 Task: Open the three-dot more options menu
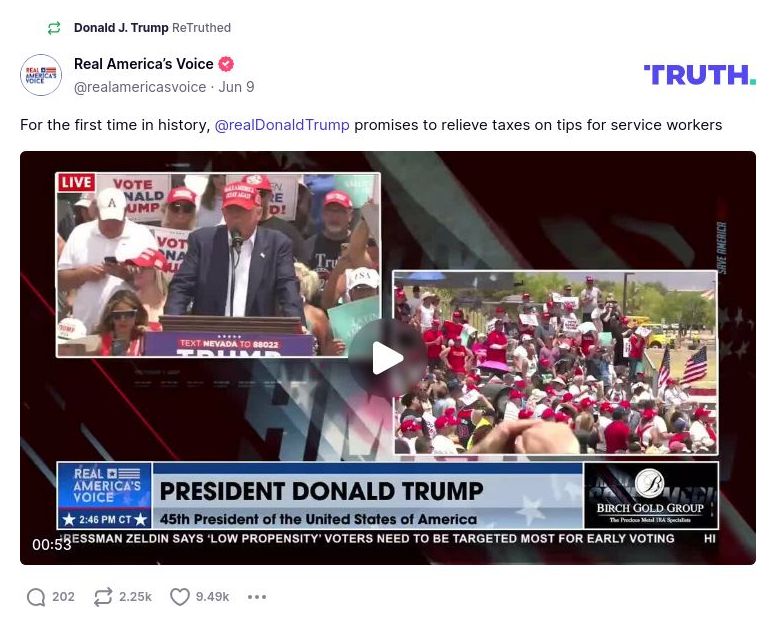(257, 597)
